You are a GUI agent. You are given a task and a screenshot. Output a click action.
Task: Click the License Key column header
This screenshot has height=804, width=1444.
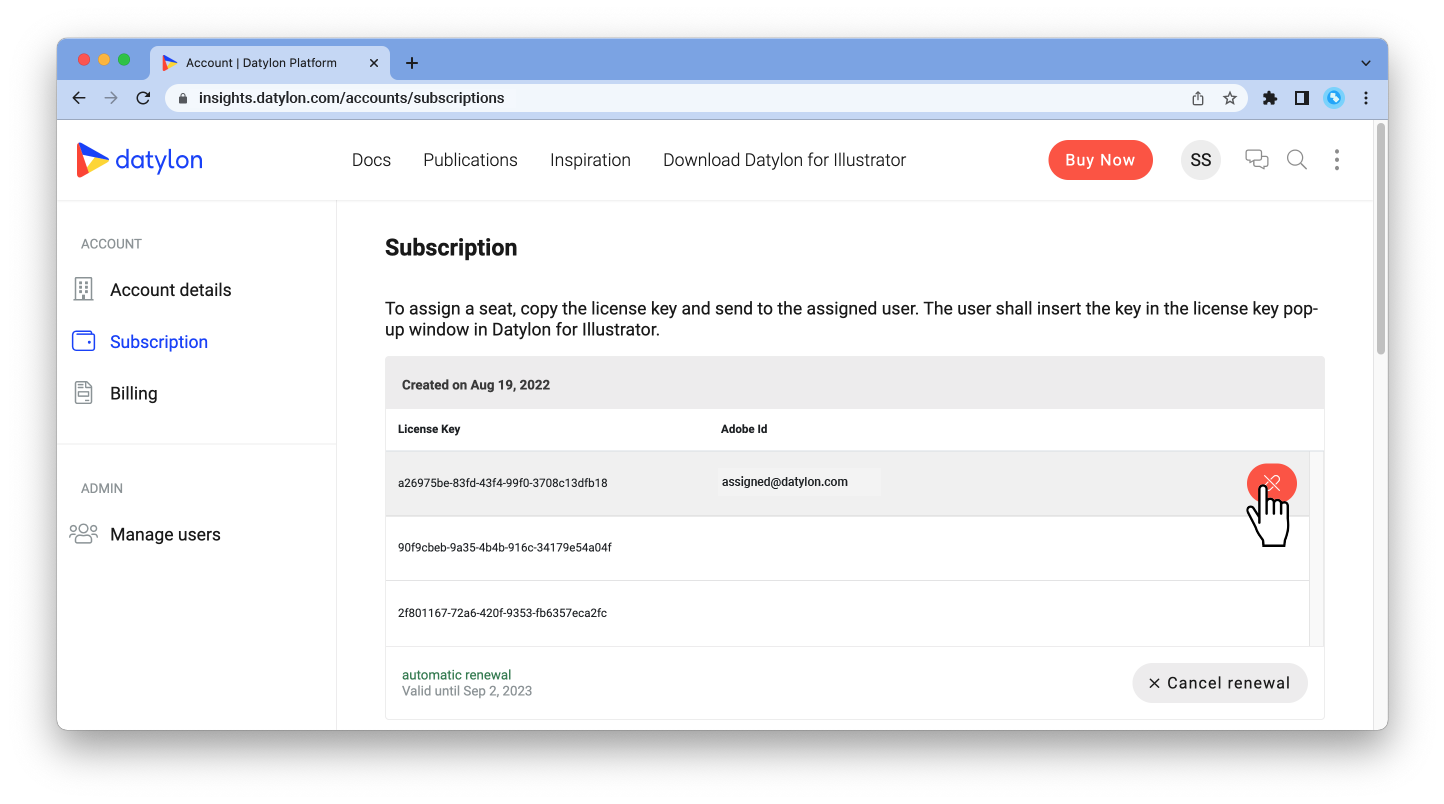(x=429, y=429)
